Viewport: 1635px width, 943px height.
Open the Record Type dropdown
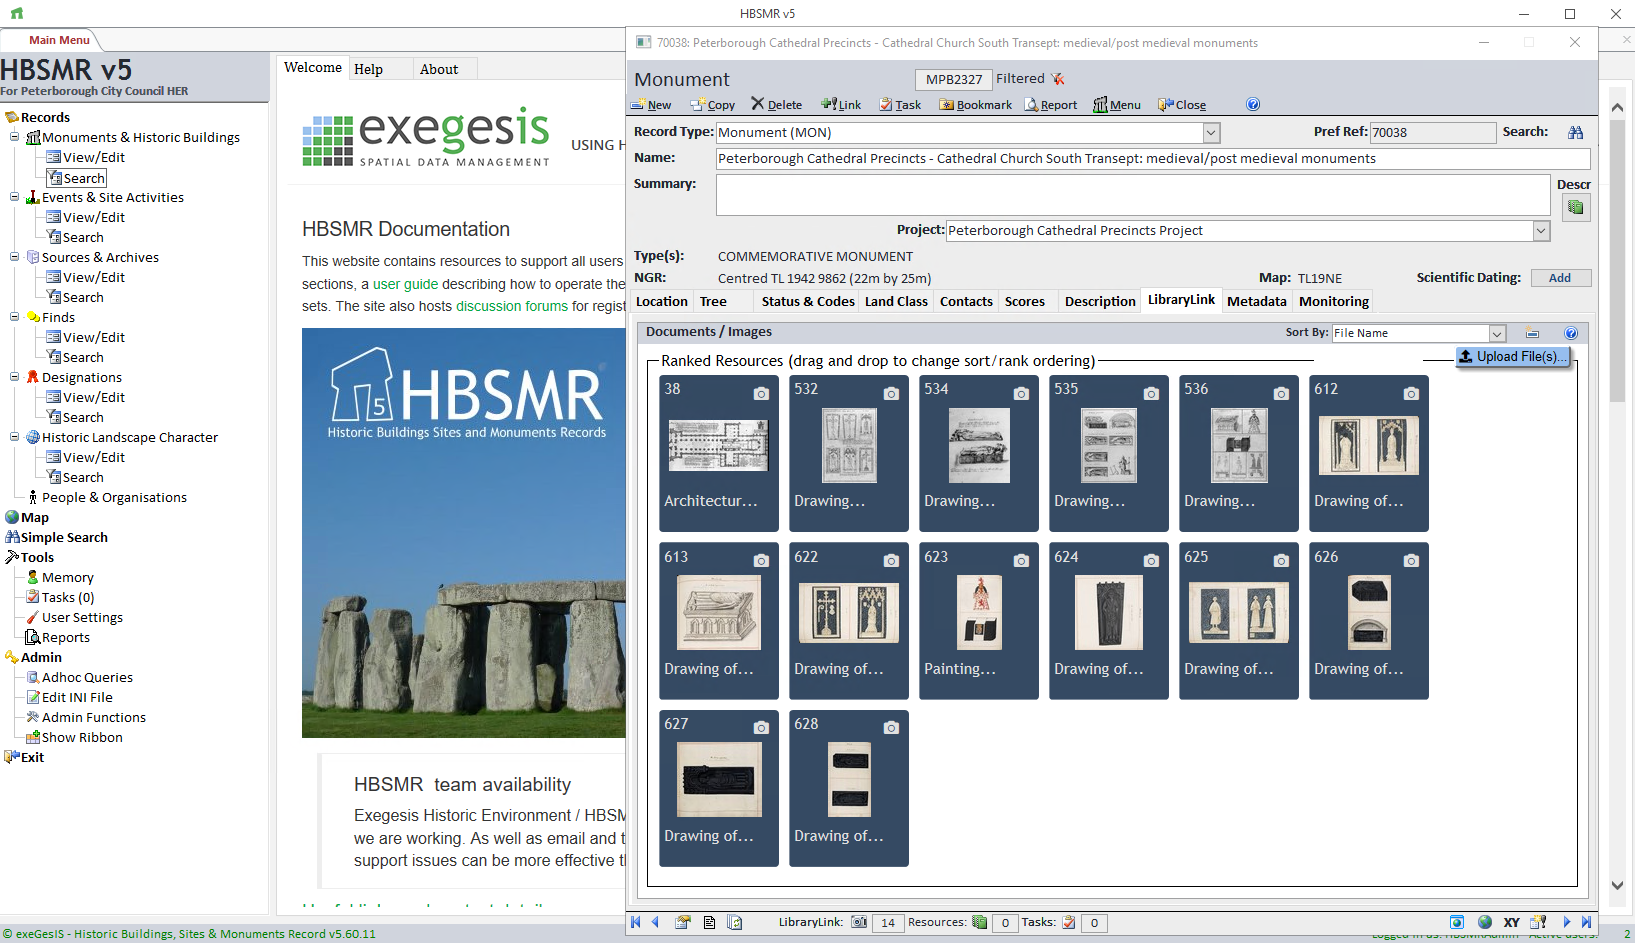(1211, 133)
